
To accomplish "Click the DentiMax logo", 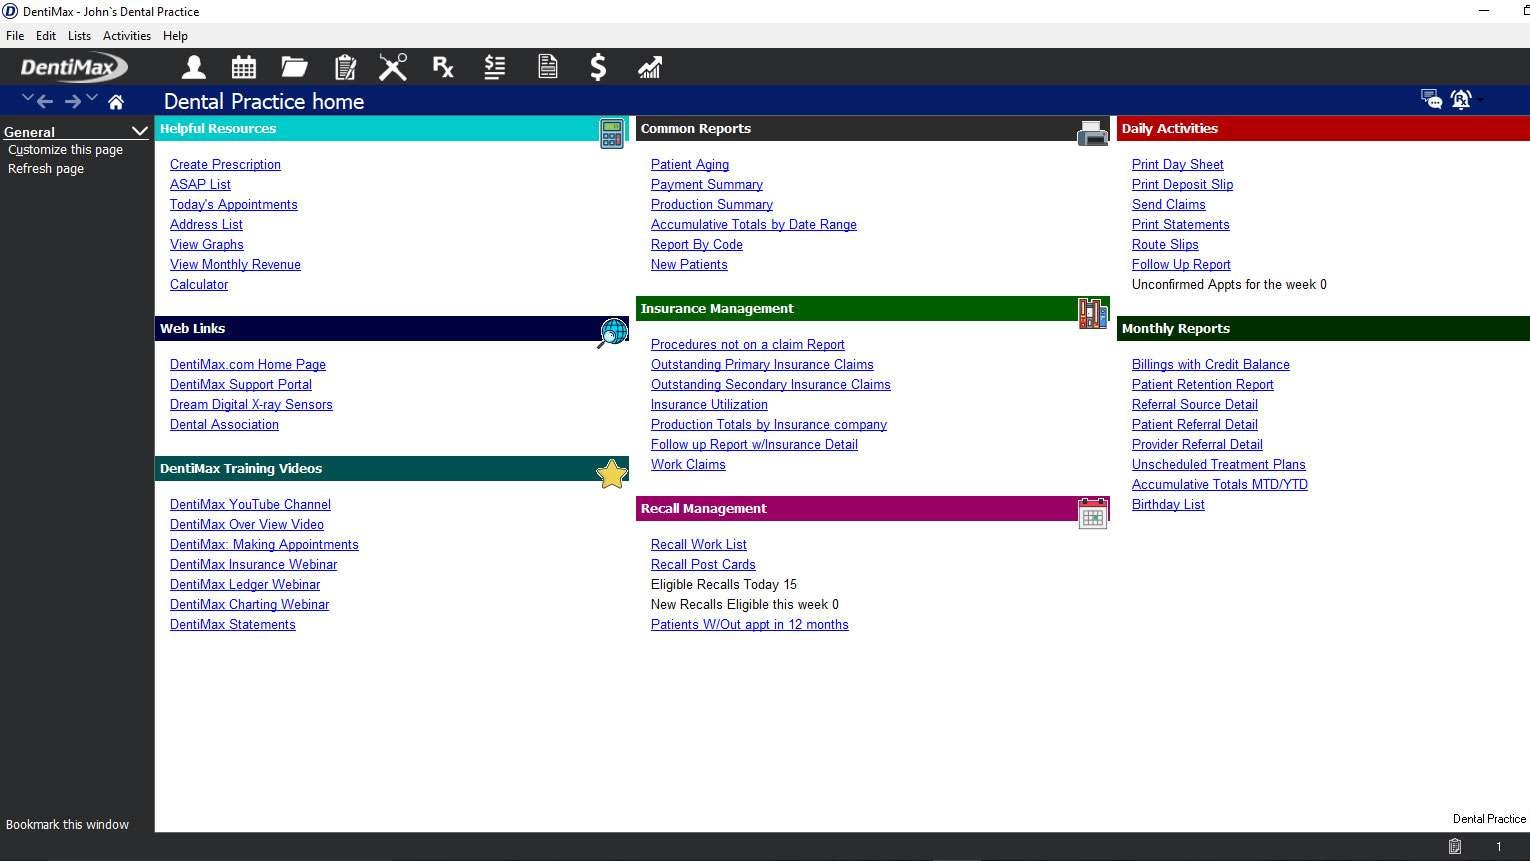I will (x=74, y=68).
